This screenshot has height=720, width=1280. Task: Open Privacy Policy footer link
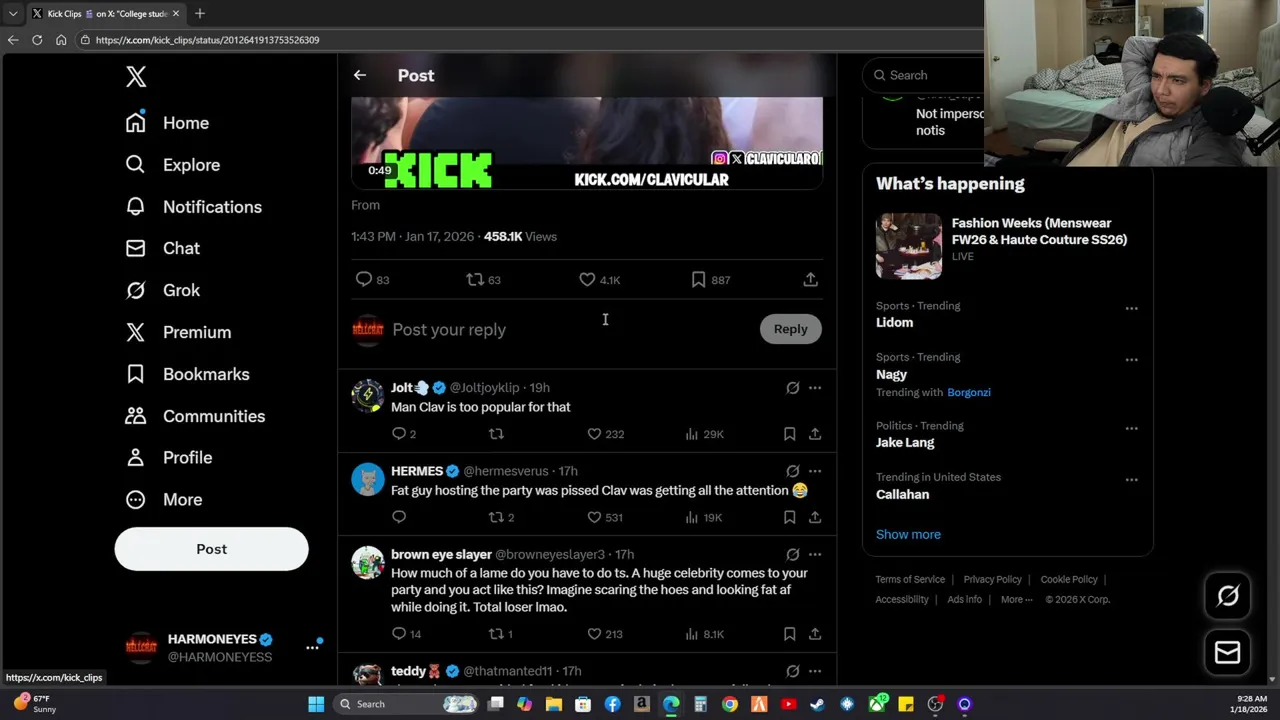click(x=992, y=579)
